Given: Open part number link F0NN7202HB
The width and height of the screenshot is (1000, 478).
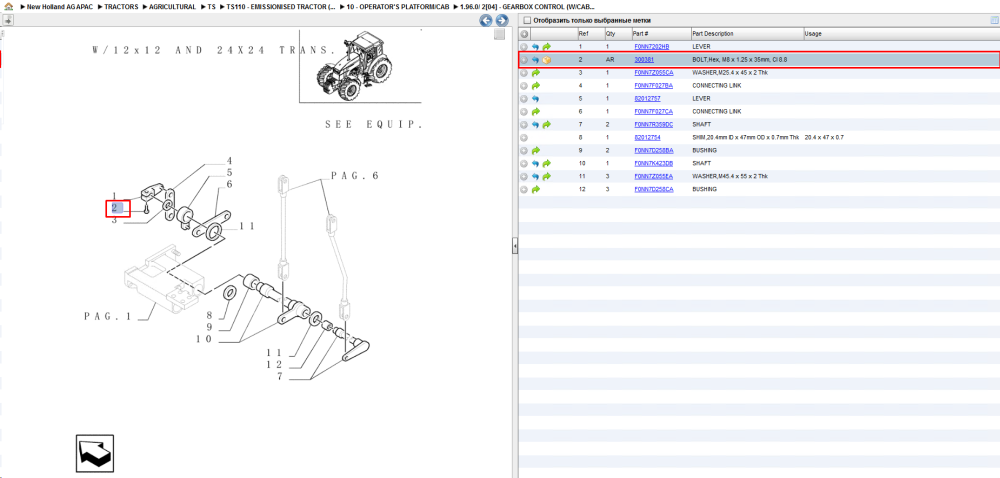Looking at the screenshot, I should [x=652, y=47].
